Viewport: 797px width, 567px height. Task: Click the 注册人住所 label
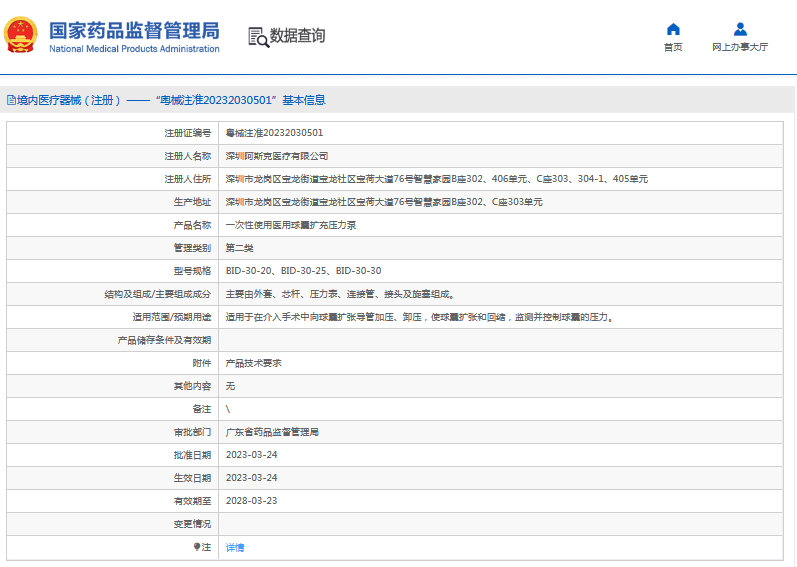188,179
